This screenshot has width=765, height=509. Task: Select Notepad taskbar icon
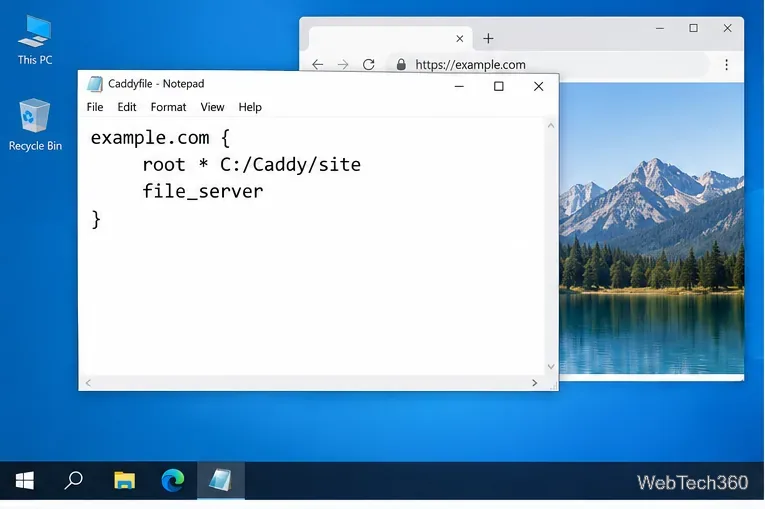coord(221,480)
